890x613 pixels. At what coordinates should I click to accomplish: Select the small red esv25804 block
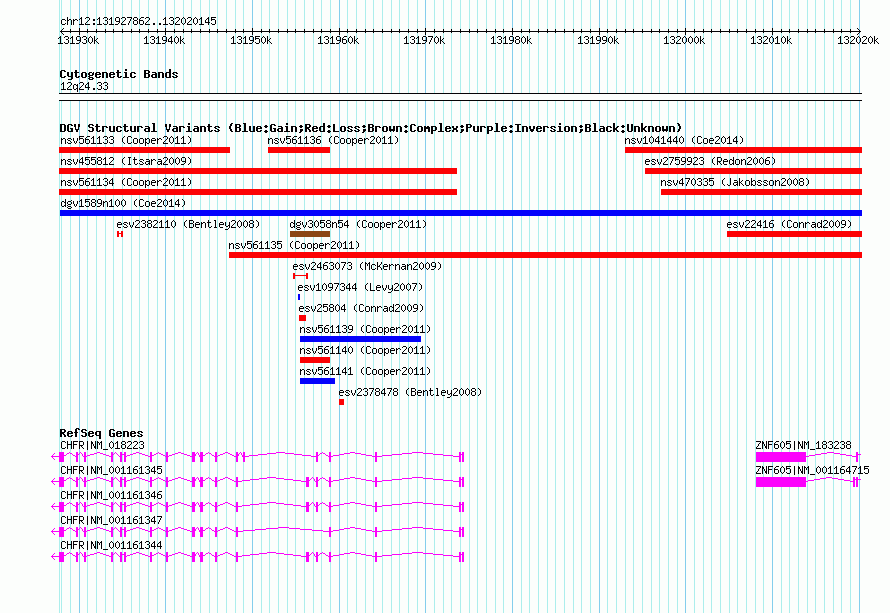click(303, 318)
